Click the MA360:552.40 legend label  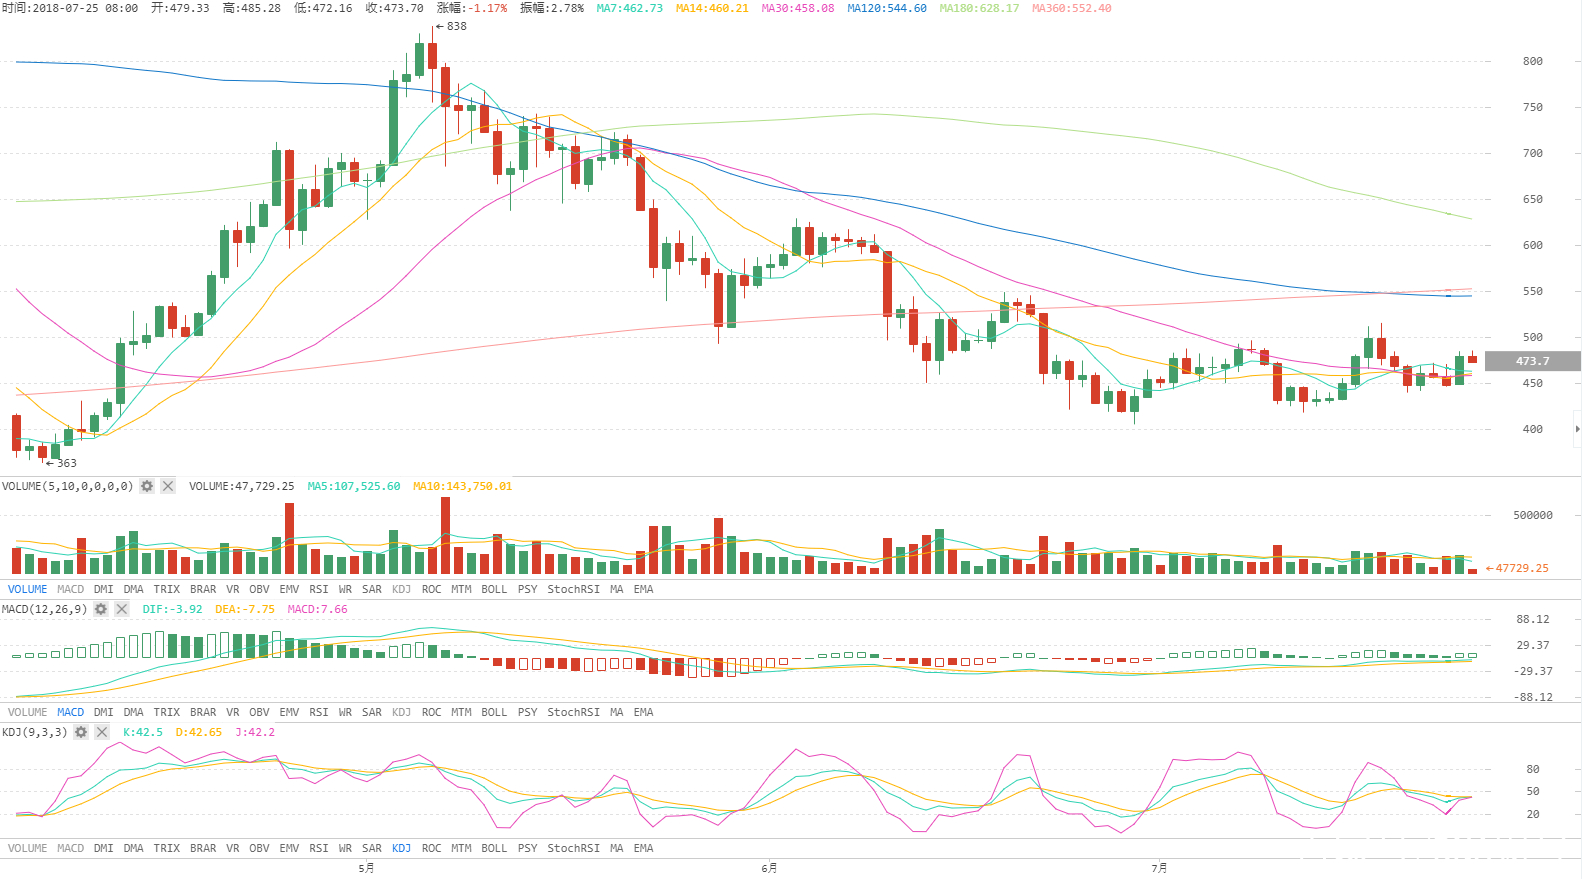(1072, 8)
